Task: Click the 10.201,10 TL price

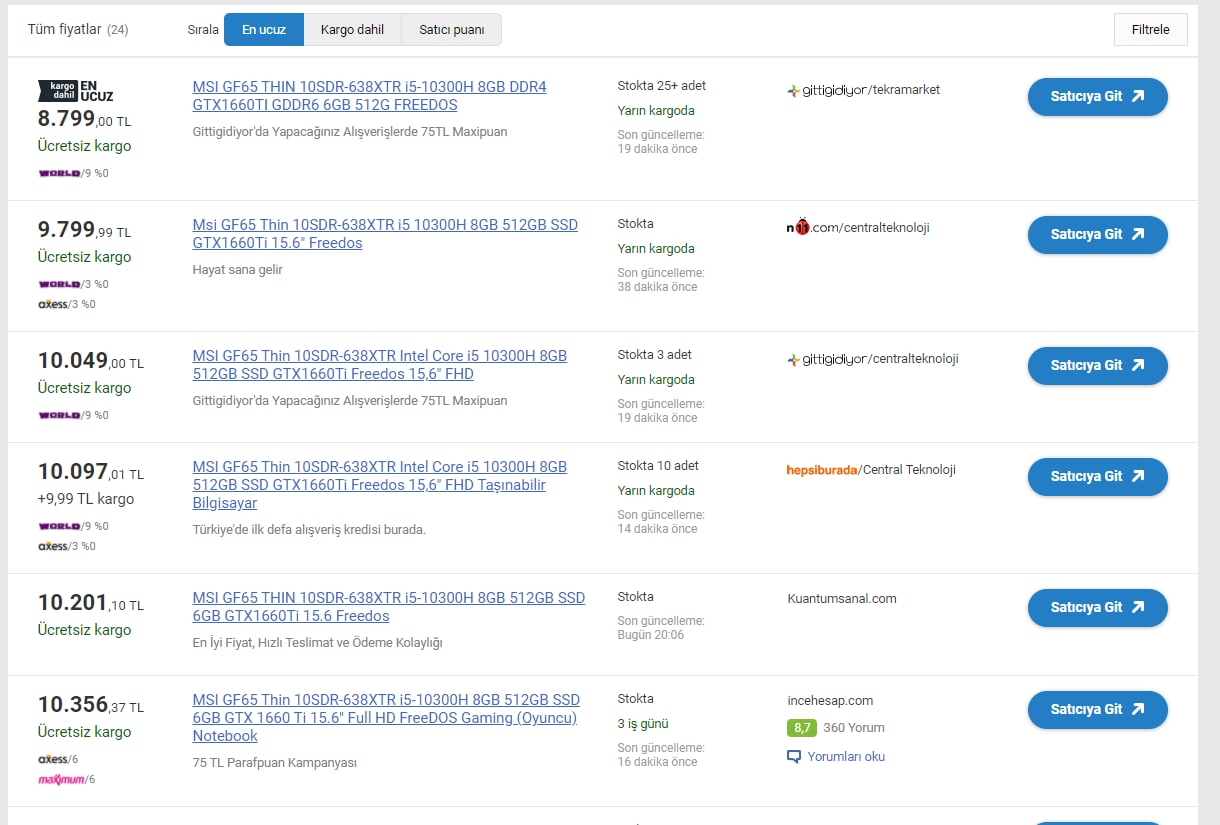Action: (x=91, y=603)
